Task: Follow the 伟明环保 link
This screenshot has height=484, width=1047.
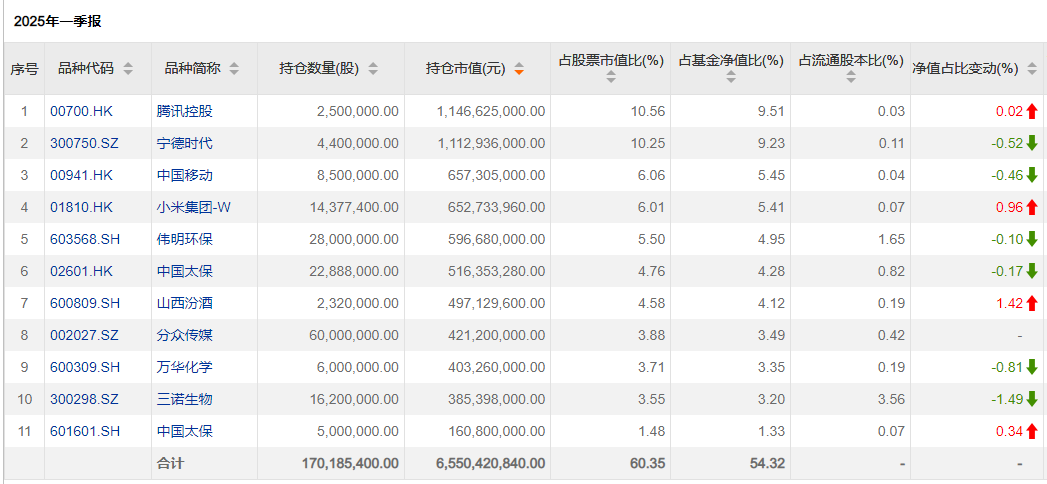Action: (x=184, y=239)
